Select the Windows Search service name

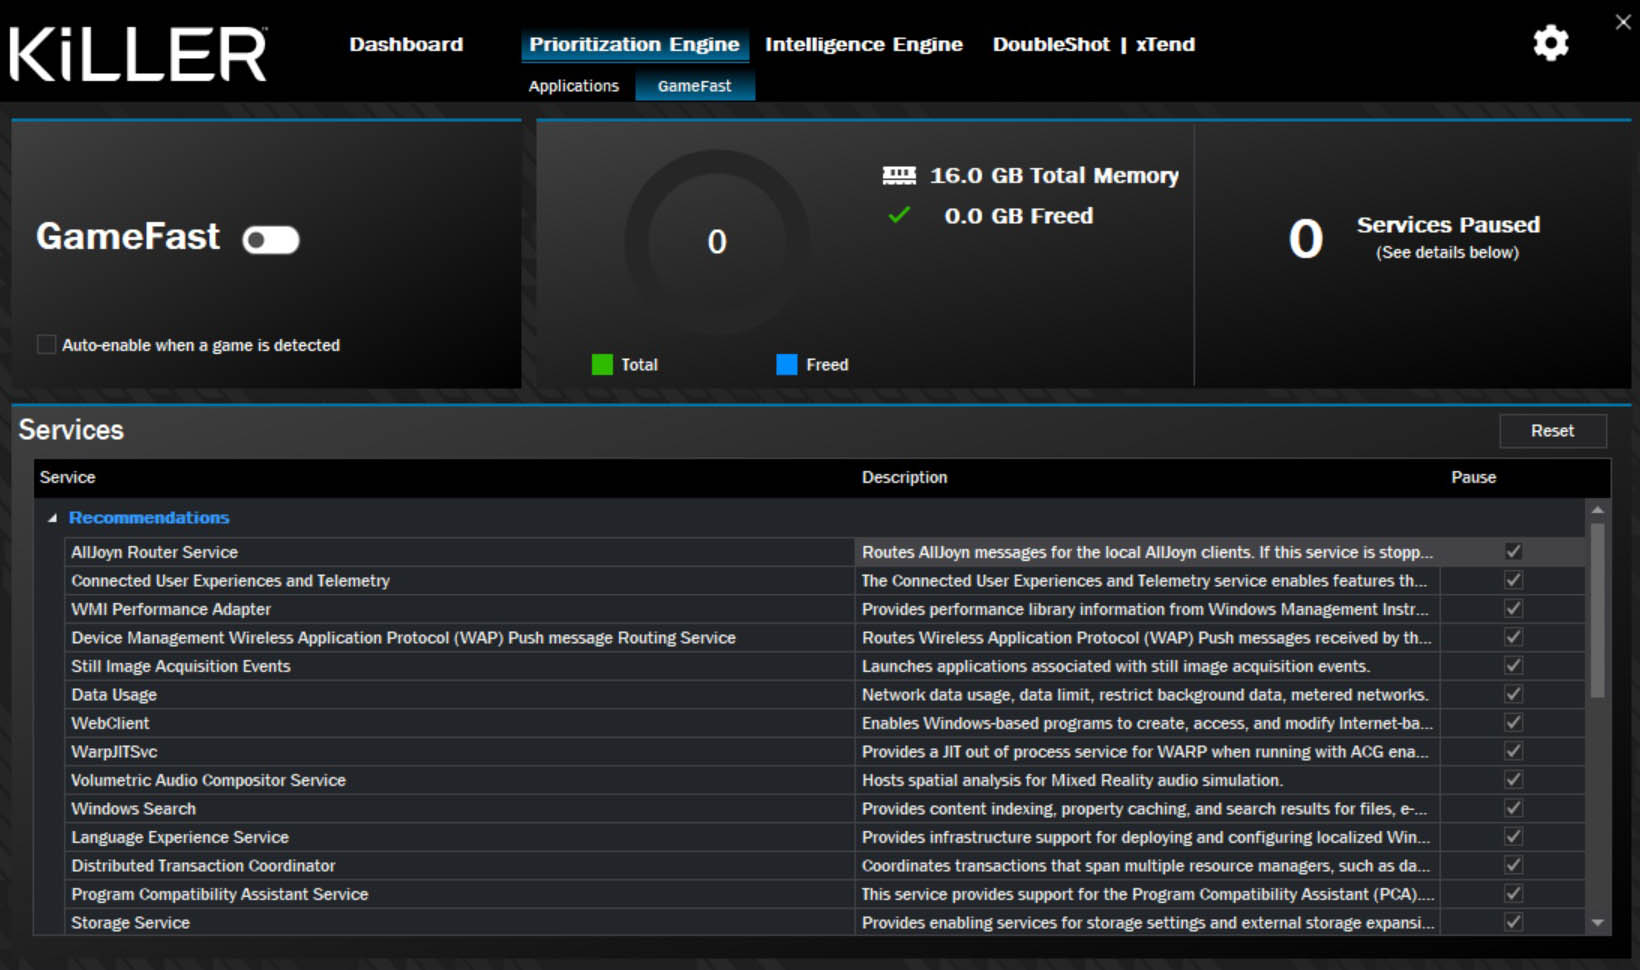coord(133,809)
